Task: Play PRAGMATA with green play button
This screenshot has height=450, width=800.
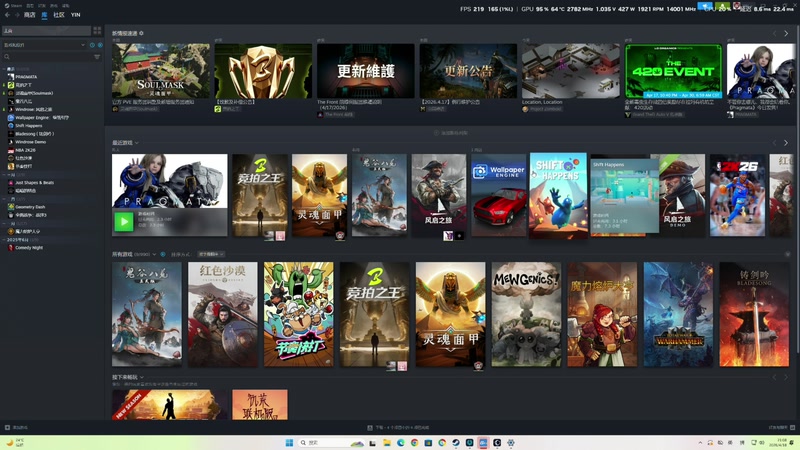Action: tap(123, 222)
